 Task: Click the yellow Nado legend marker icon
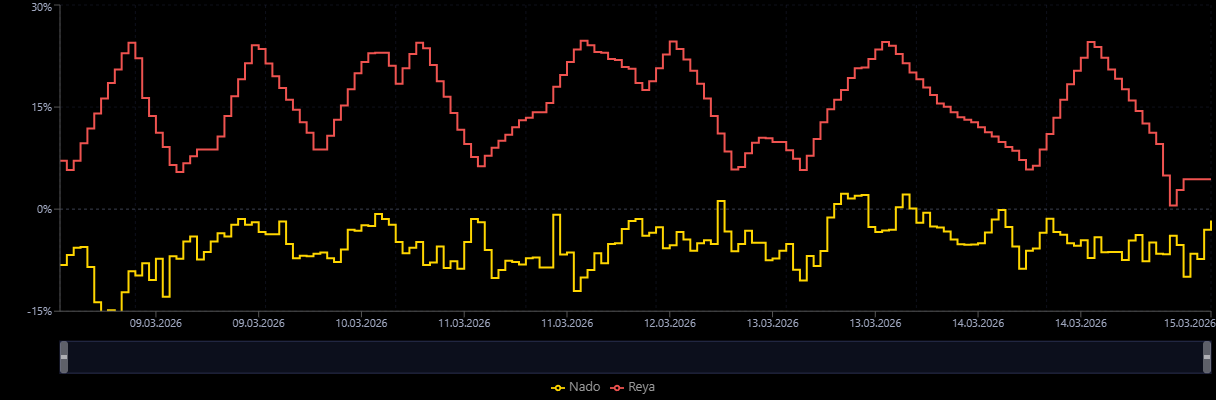click(558, 387)
